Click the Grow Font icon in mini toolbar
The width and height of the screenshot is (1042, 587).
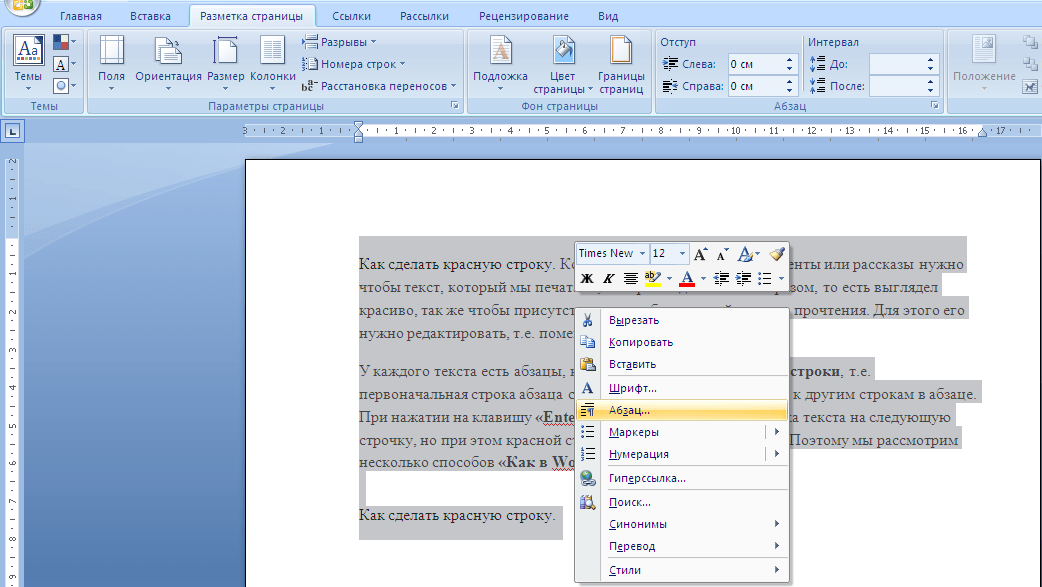click(x=701, y=254)
